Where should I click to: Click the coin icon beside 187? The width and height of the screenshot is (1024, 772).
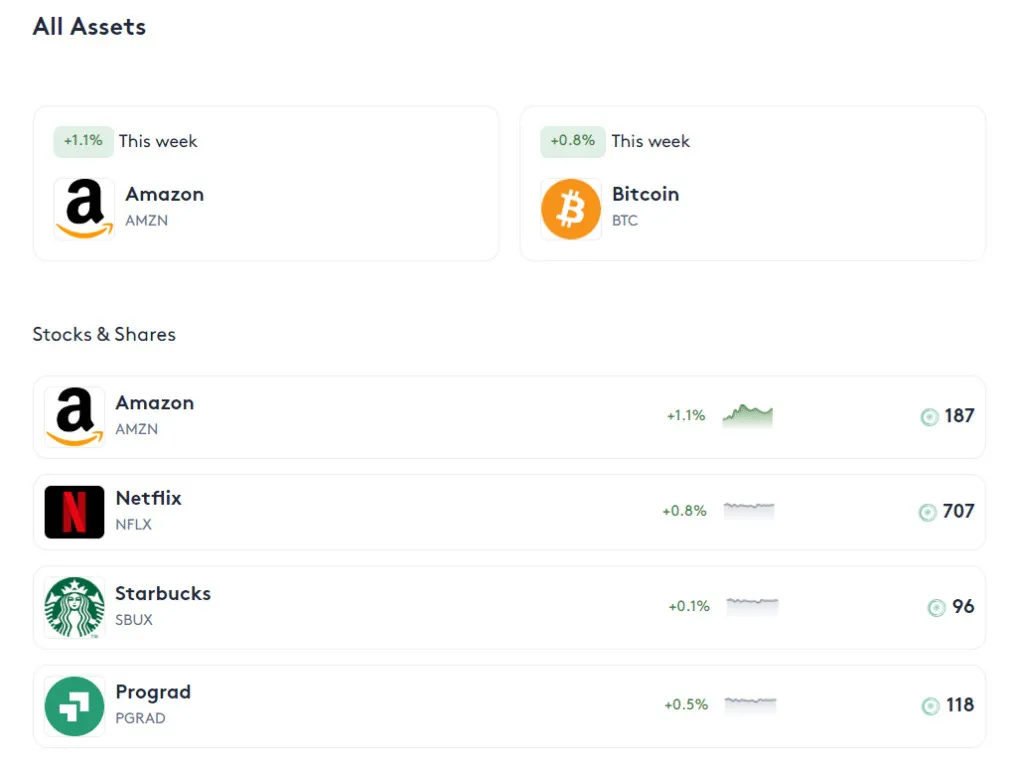pyautogui.click(x=929, y=417)
